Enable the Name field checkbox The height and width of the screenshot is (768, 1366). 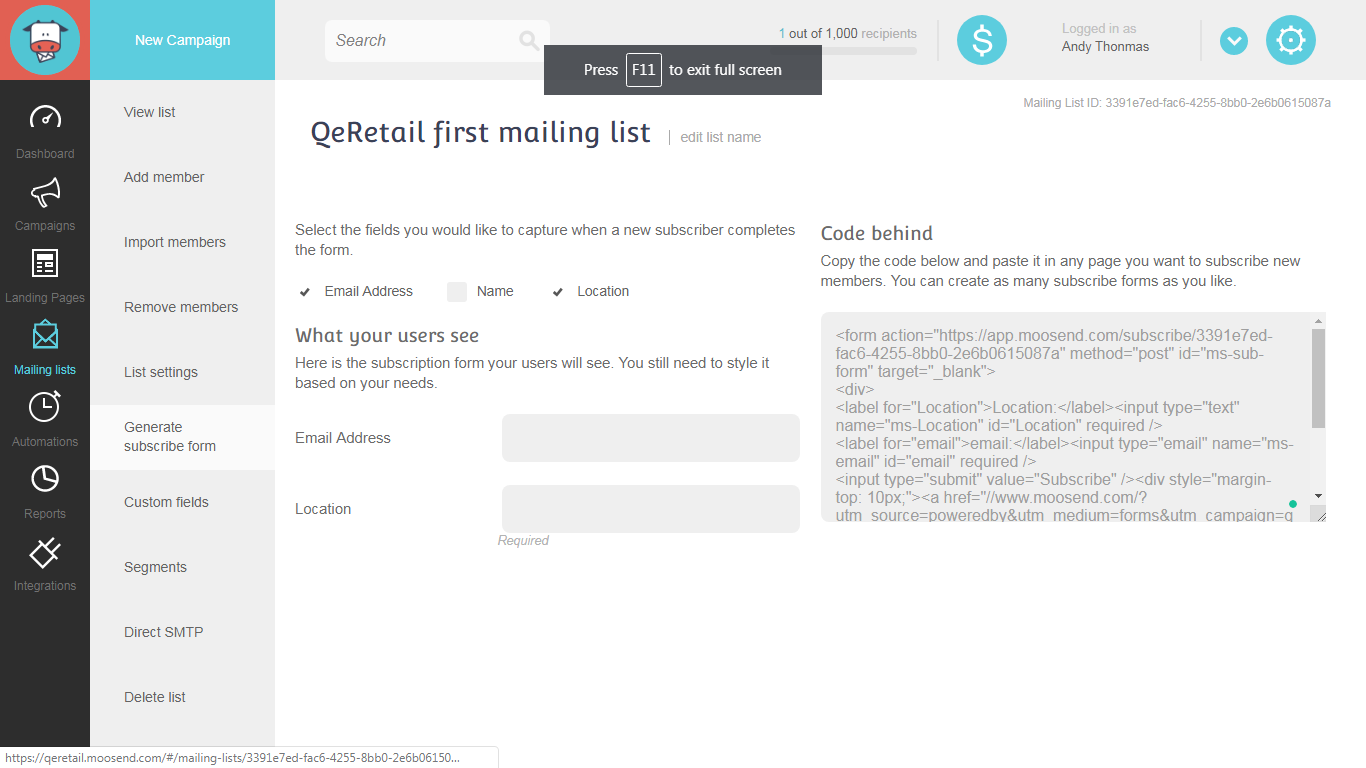click(457, 292)
